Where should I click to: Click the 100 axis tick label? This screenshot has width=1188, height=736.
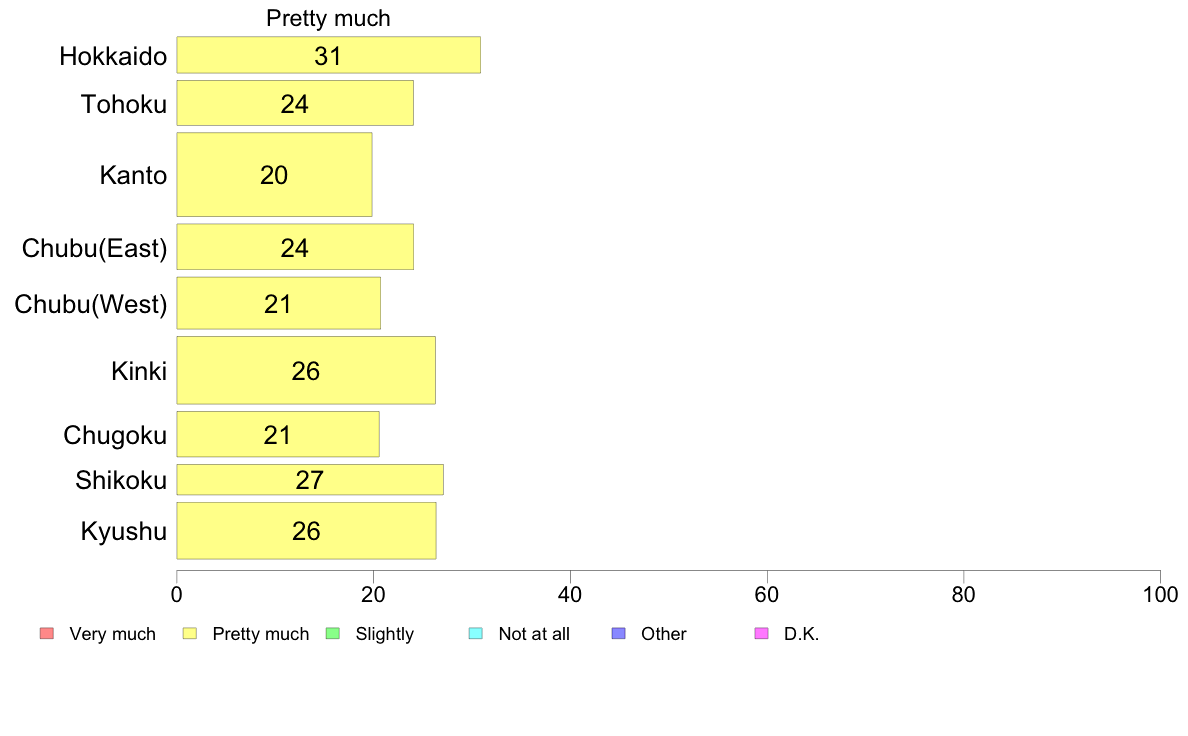pos(1160,595)
